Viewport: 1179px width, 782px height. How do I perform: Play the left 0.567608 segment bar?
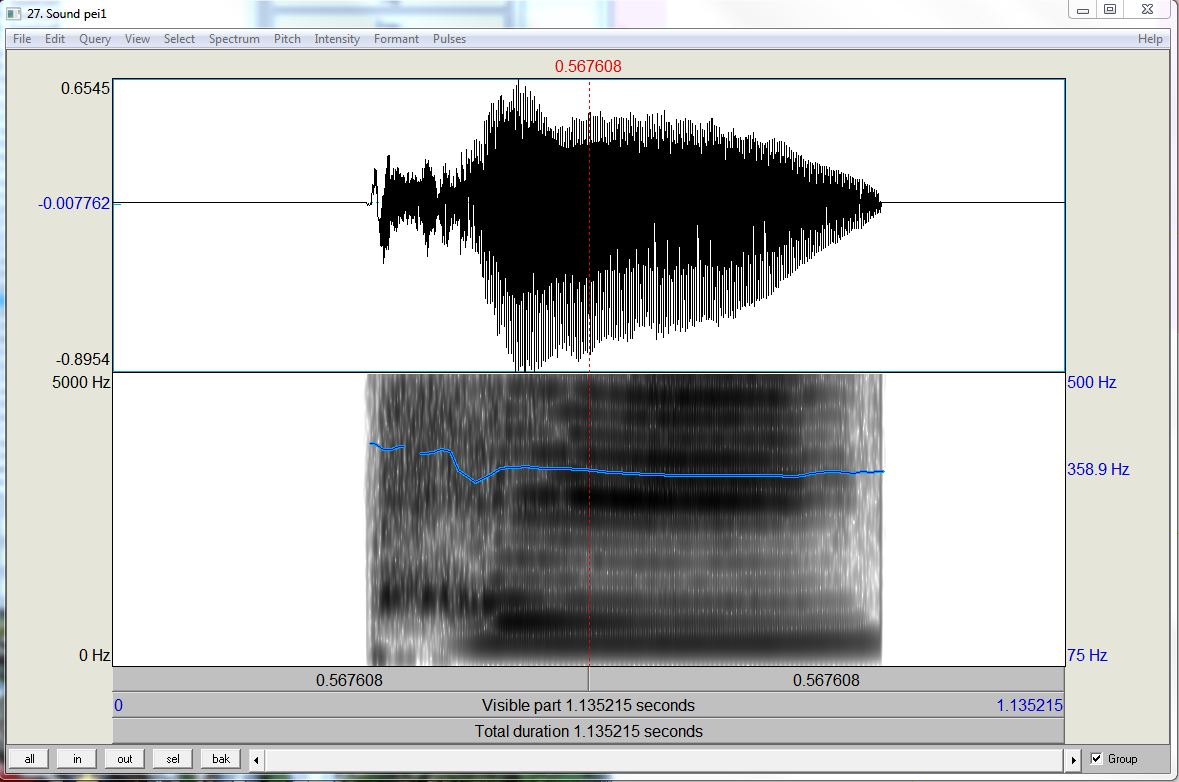350,680
